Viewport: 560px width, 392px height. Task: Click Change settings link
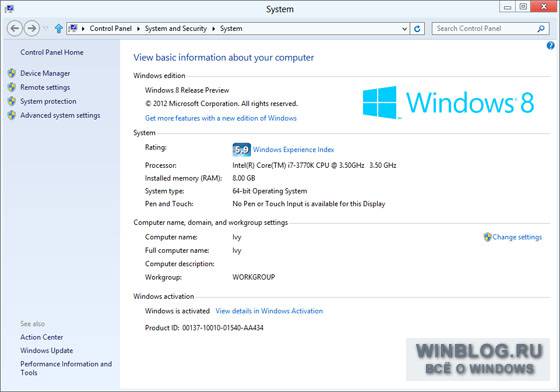[x=517, y=237]
